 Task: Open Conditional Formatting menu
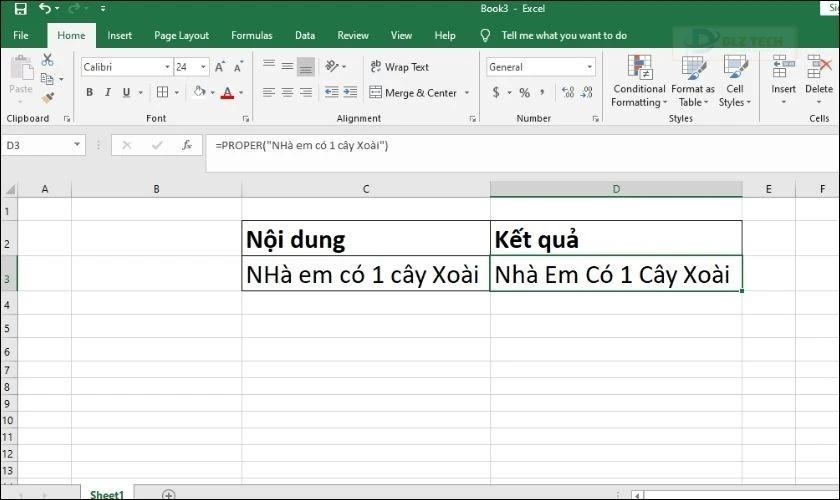[639, 81]
